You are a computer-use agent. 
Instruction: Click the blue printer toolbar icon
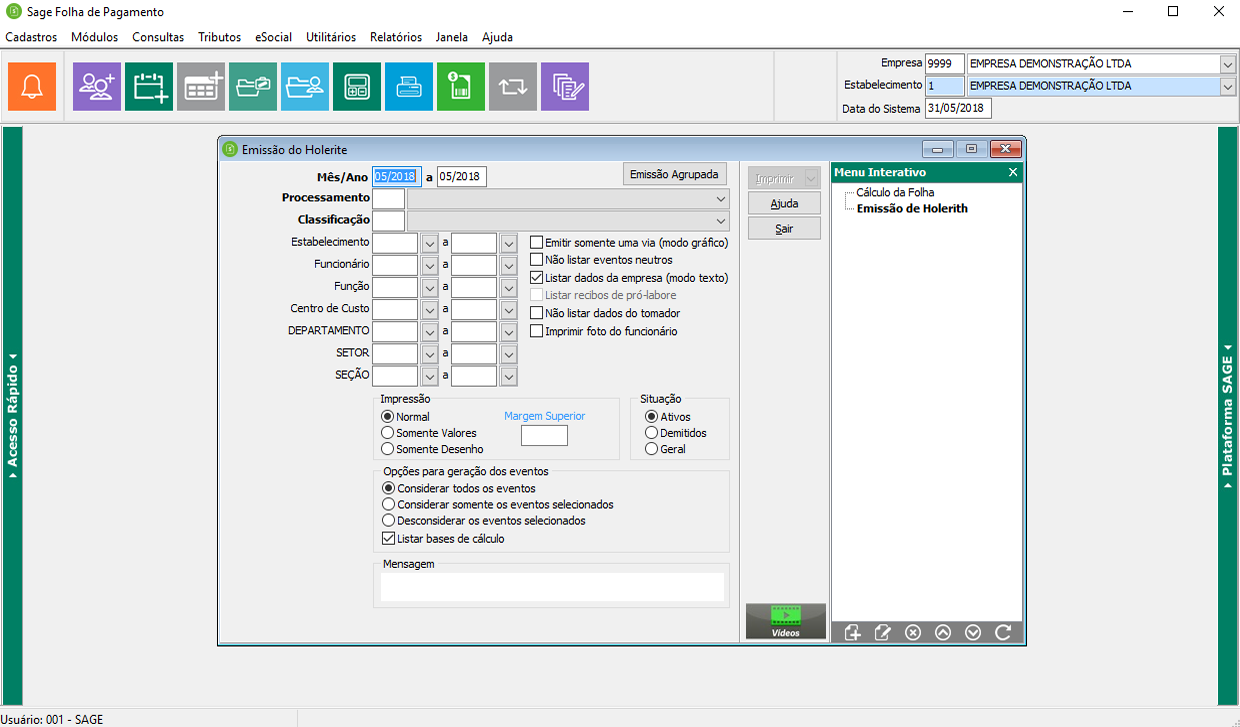point(409,87)
